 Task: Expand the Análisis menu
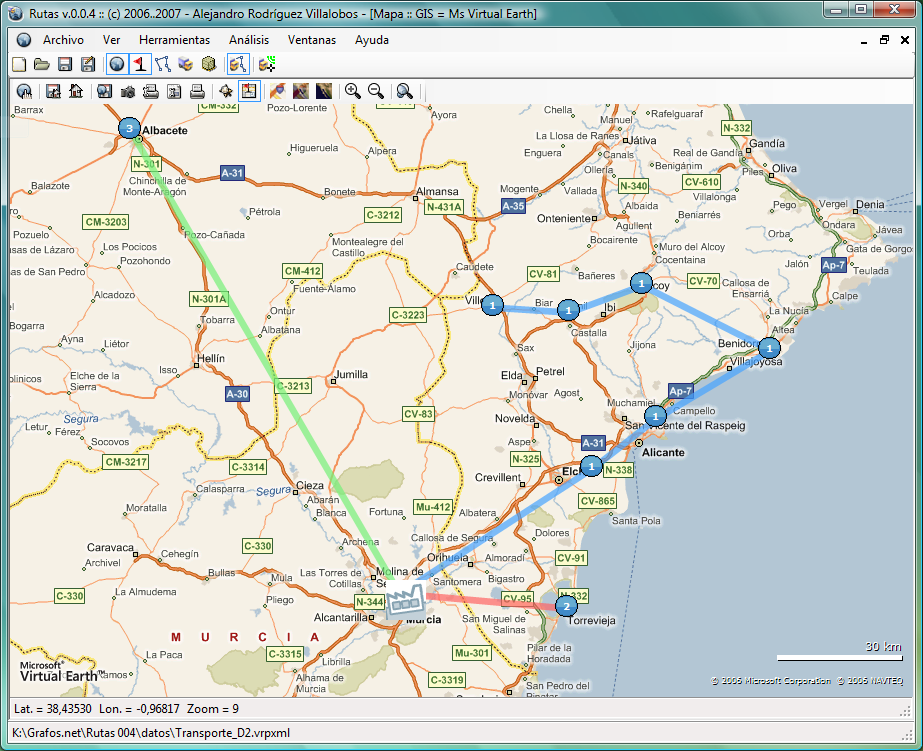pyautogui.click(x=249, y=40)
